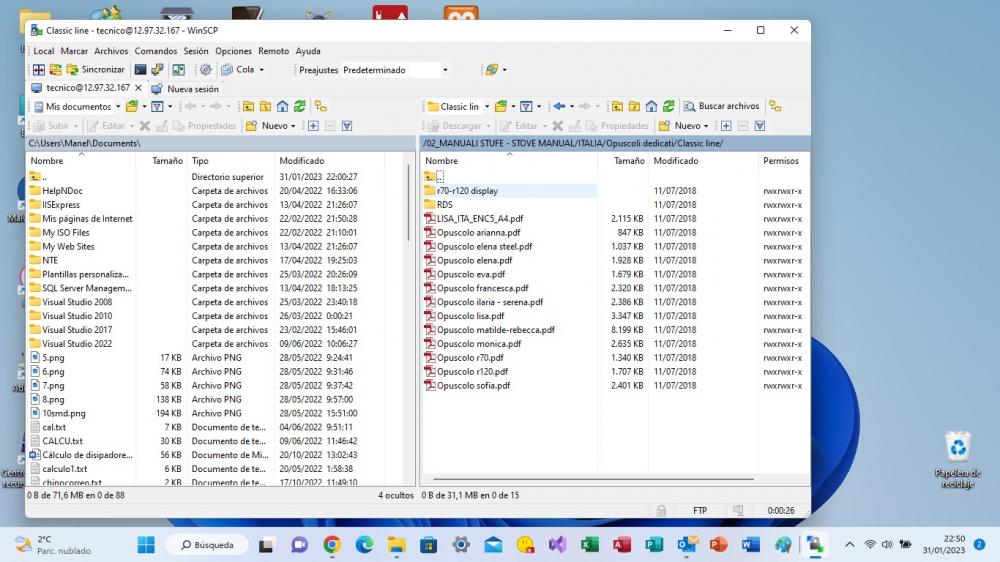
Task: Click the remote path address bar
Action: point(615,144)
